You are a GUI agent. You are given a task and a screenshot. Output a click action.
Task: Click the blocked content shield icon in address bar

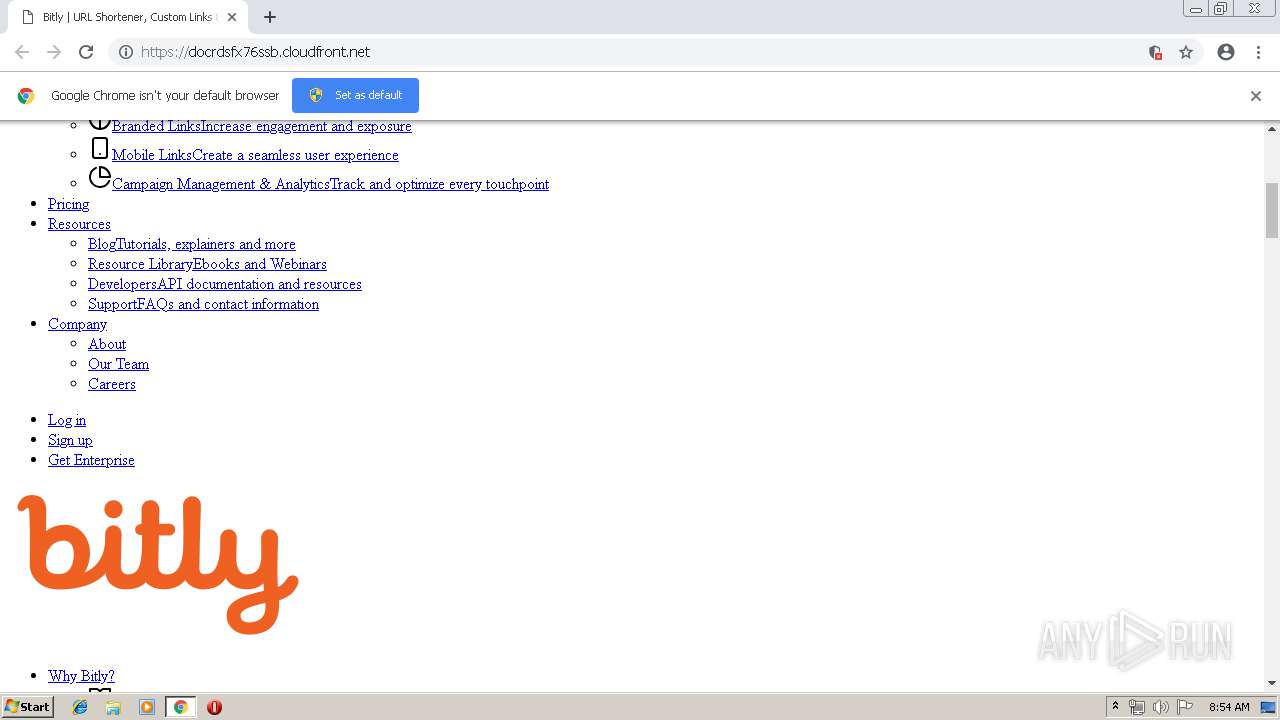click(1155, 52)
